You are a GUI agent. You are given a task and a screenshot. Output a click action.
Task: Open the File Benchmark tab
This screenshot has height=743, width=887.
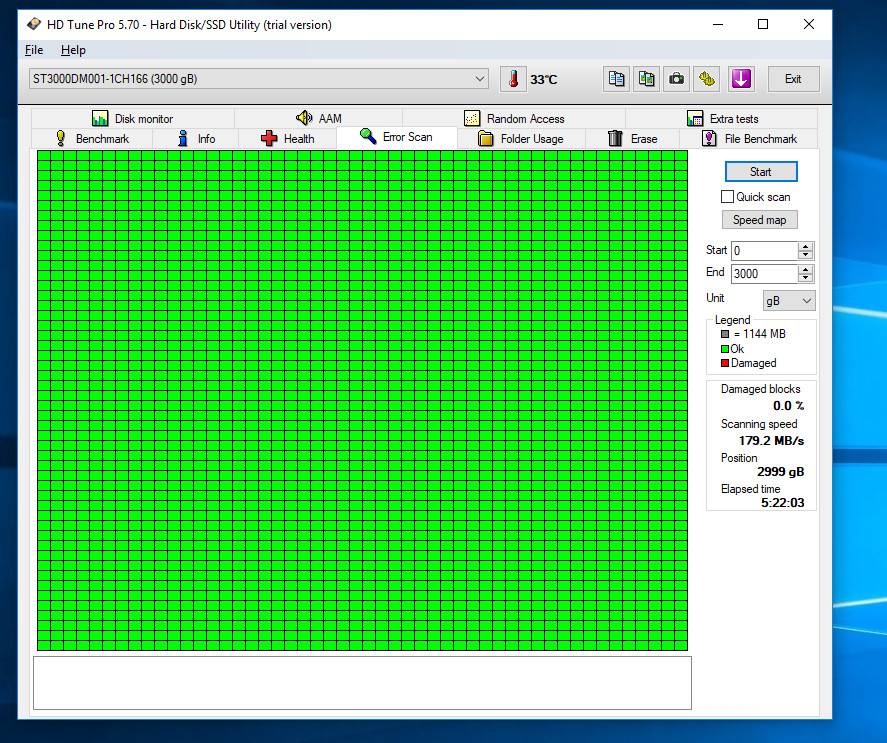pyautogui.click(x=749, y=139)
